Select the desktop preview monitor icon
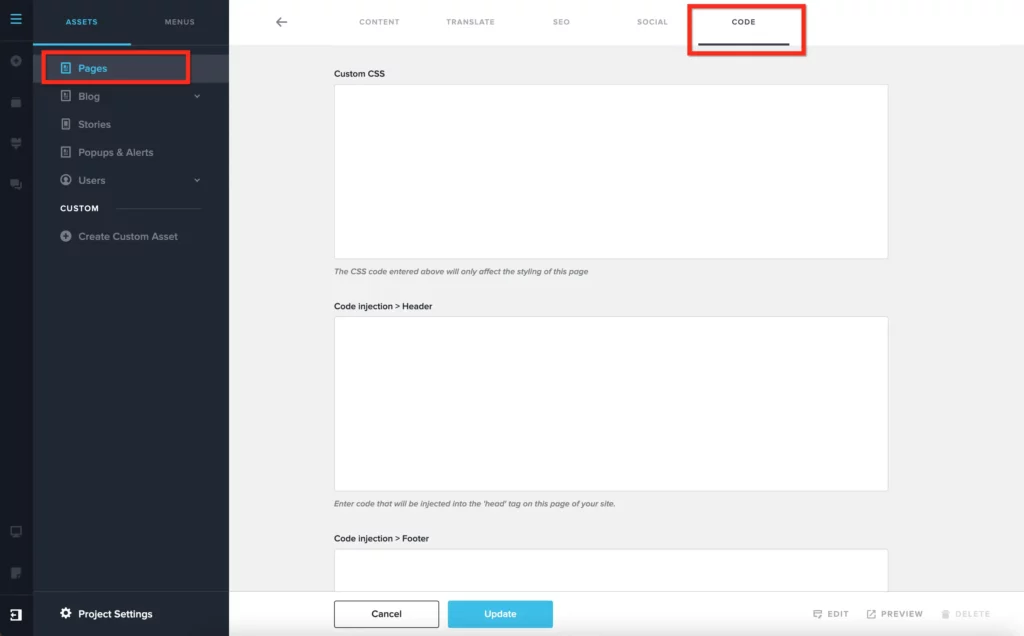This screenshot has height=636, width=1024. click(x=15, y=531)
